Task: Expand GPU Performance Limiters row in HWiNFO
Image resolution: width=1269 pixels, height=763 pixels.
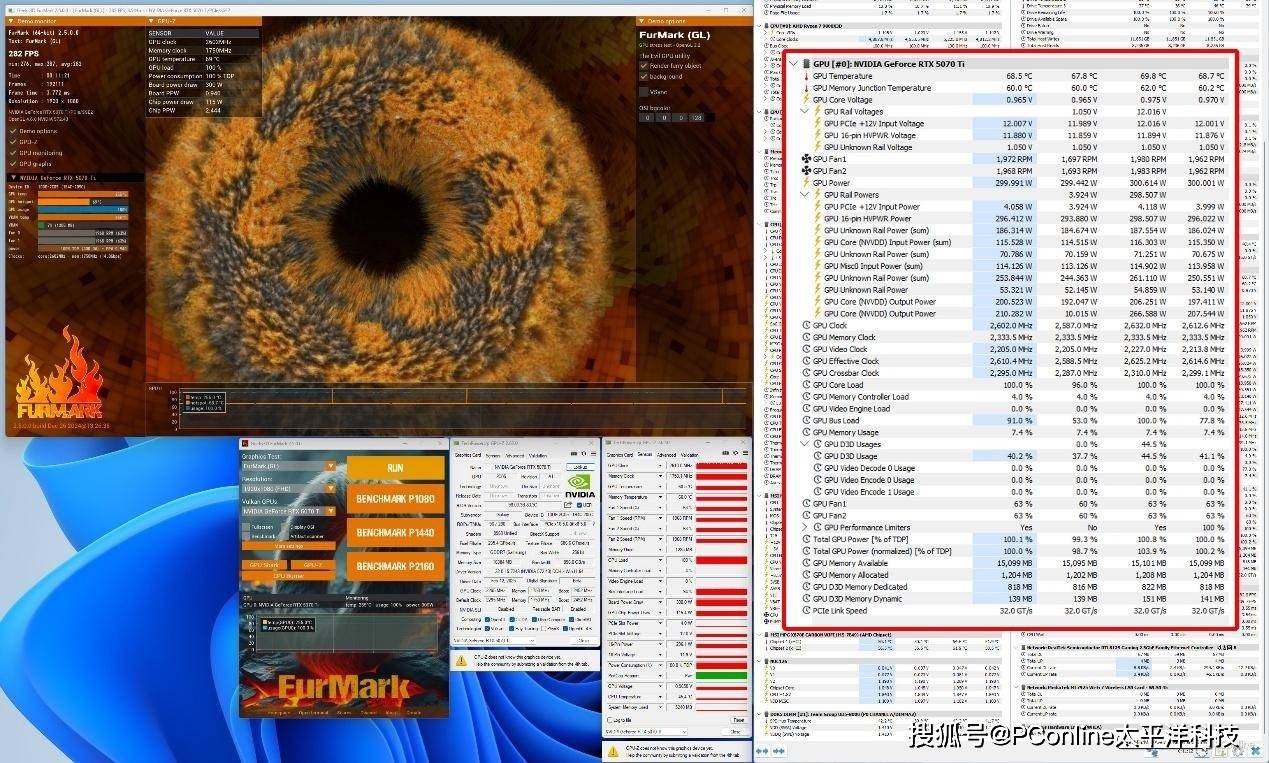Action: (806, 527)
